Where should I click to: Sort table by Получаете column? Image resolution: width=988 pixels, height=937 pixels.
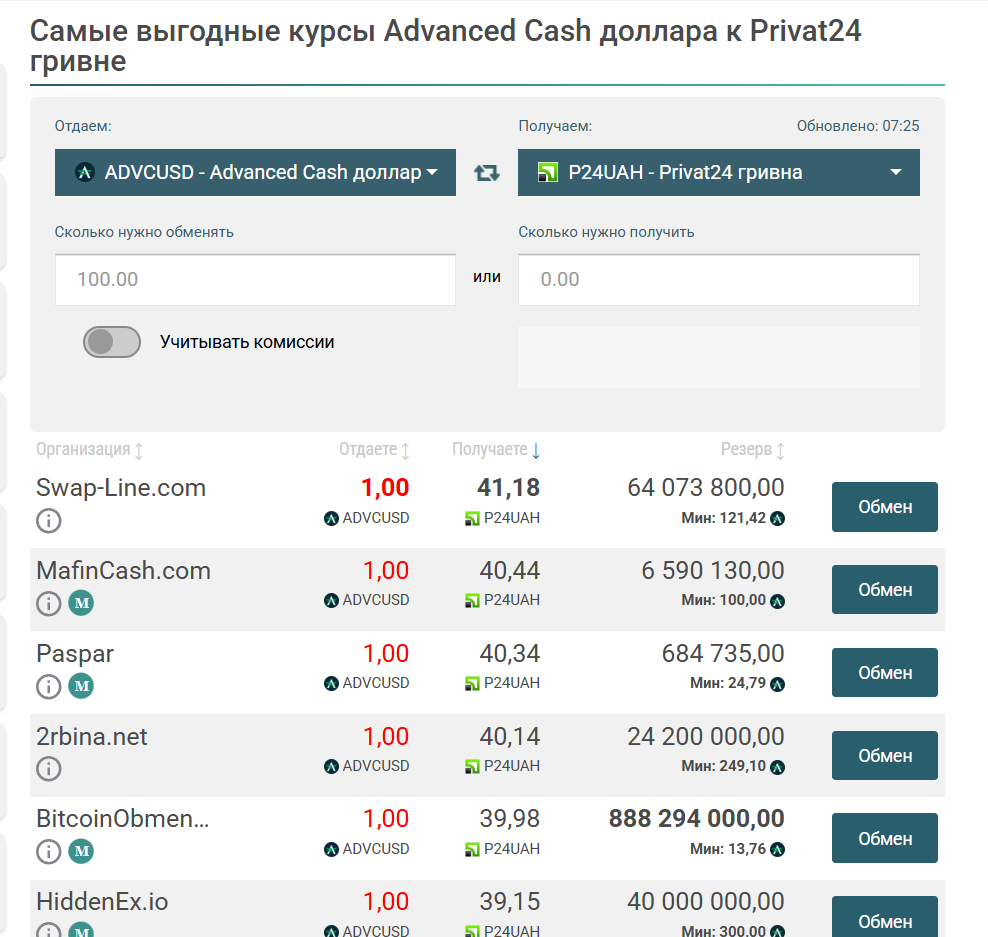coord(496,450)
